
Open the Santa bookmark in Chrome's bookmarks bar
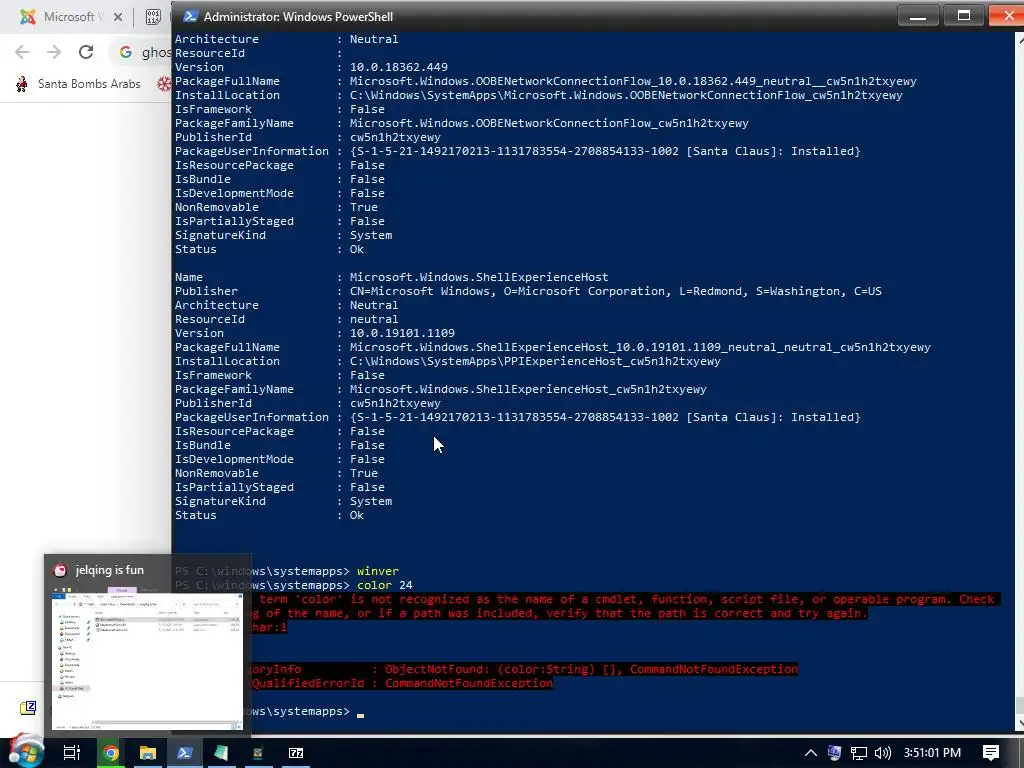click(x=78, y=84)
